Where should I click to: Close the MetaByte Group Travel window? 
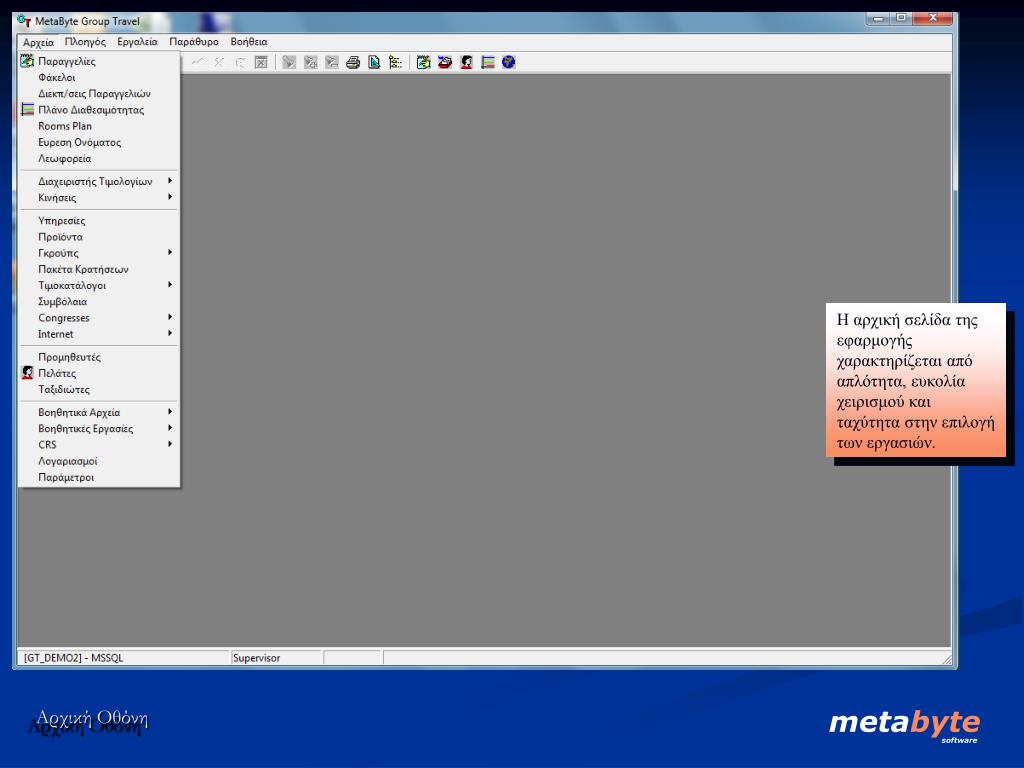(x=933, y=18)
